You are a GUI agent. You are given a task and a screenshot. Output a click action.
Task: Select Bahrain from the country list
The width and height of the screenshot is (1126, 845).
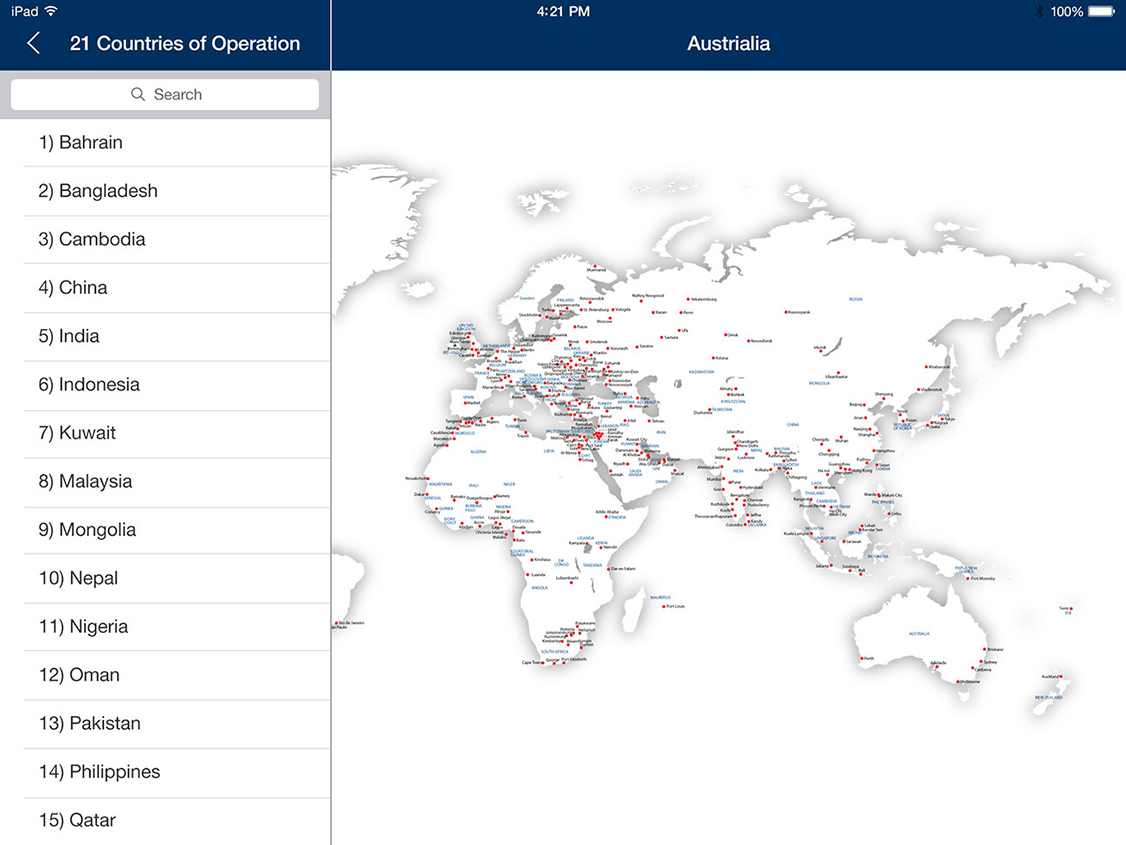[x=165, y=143]
